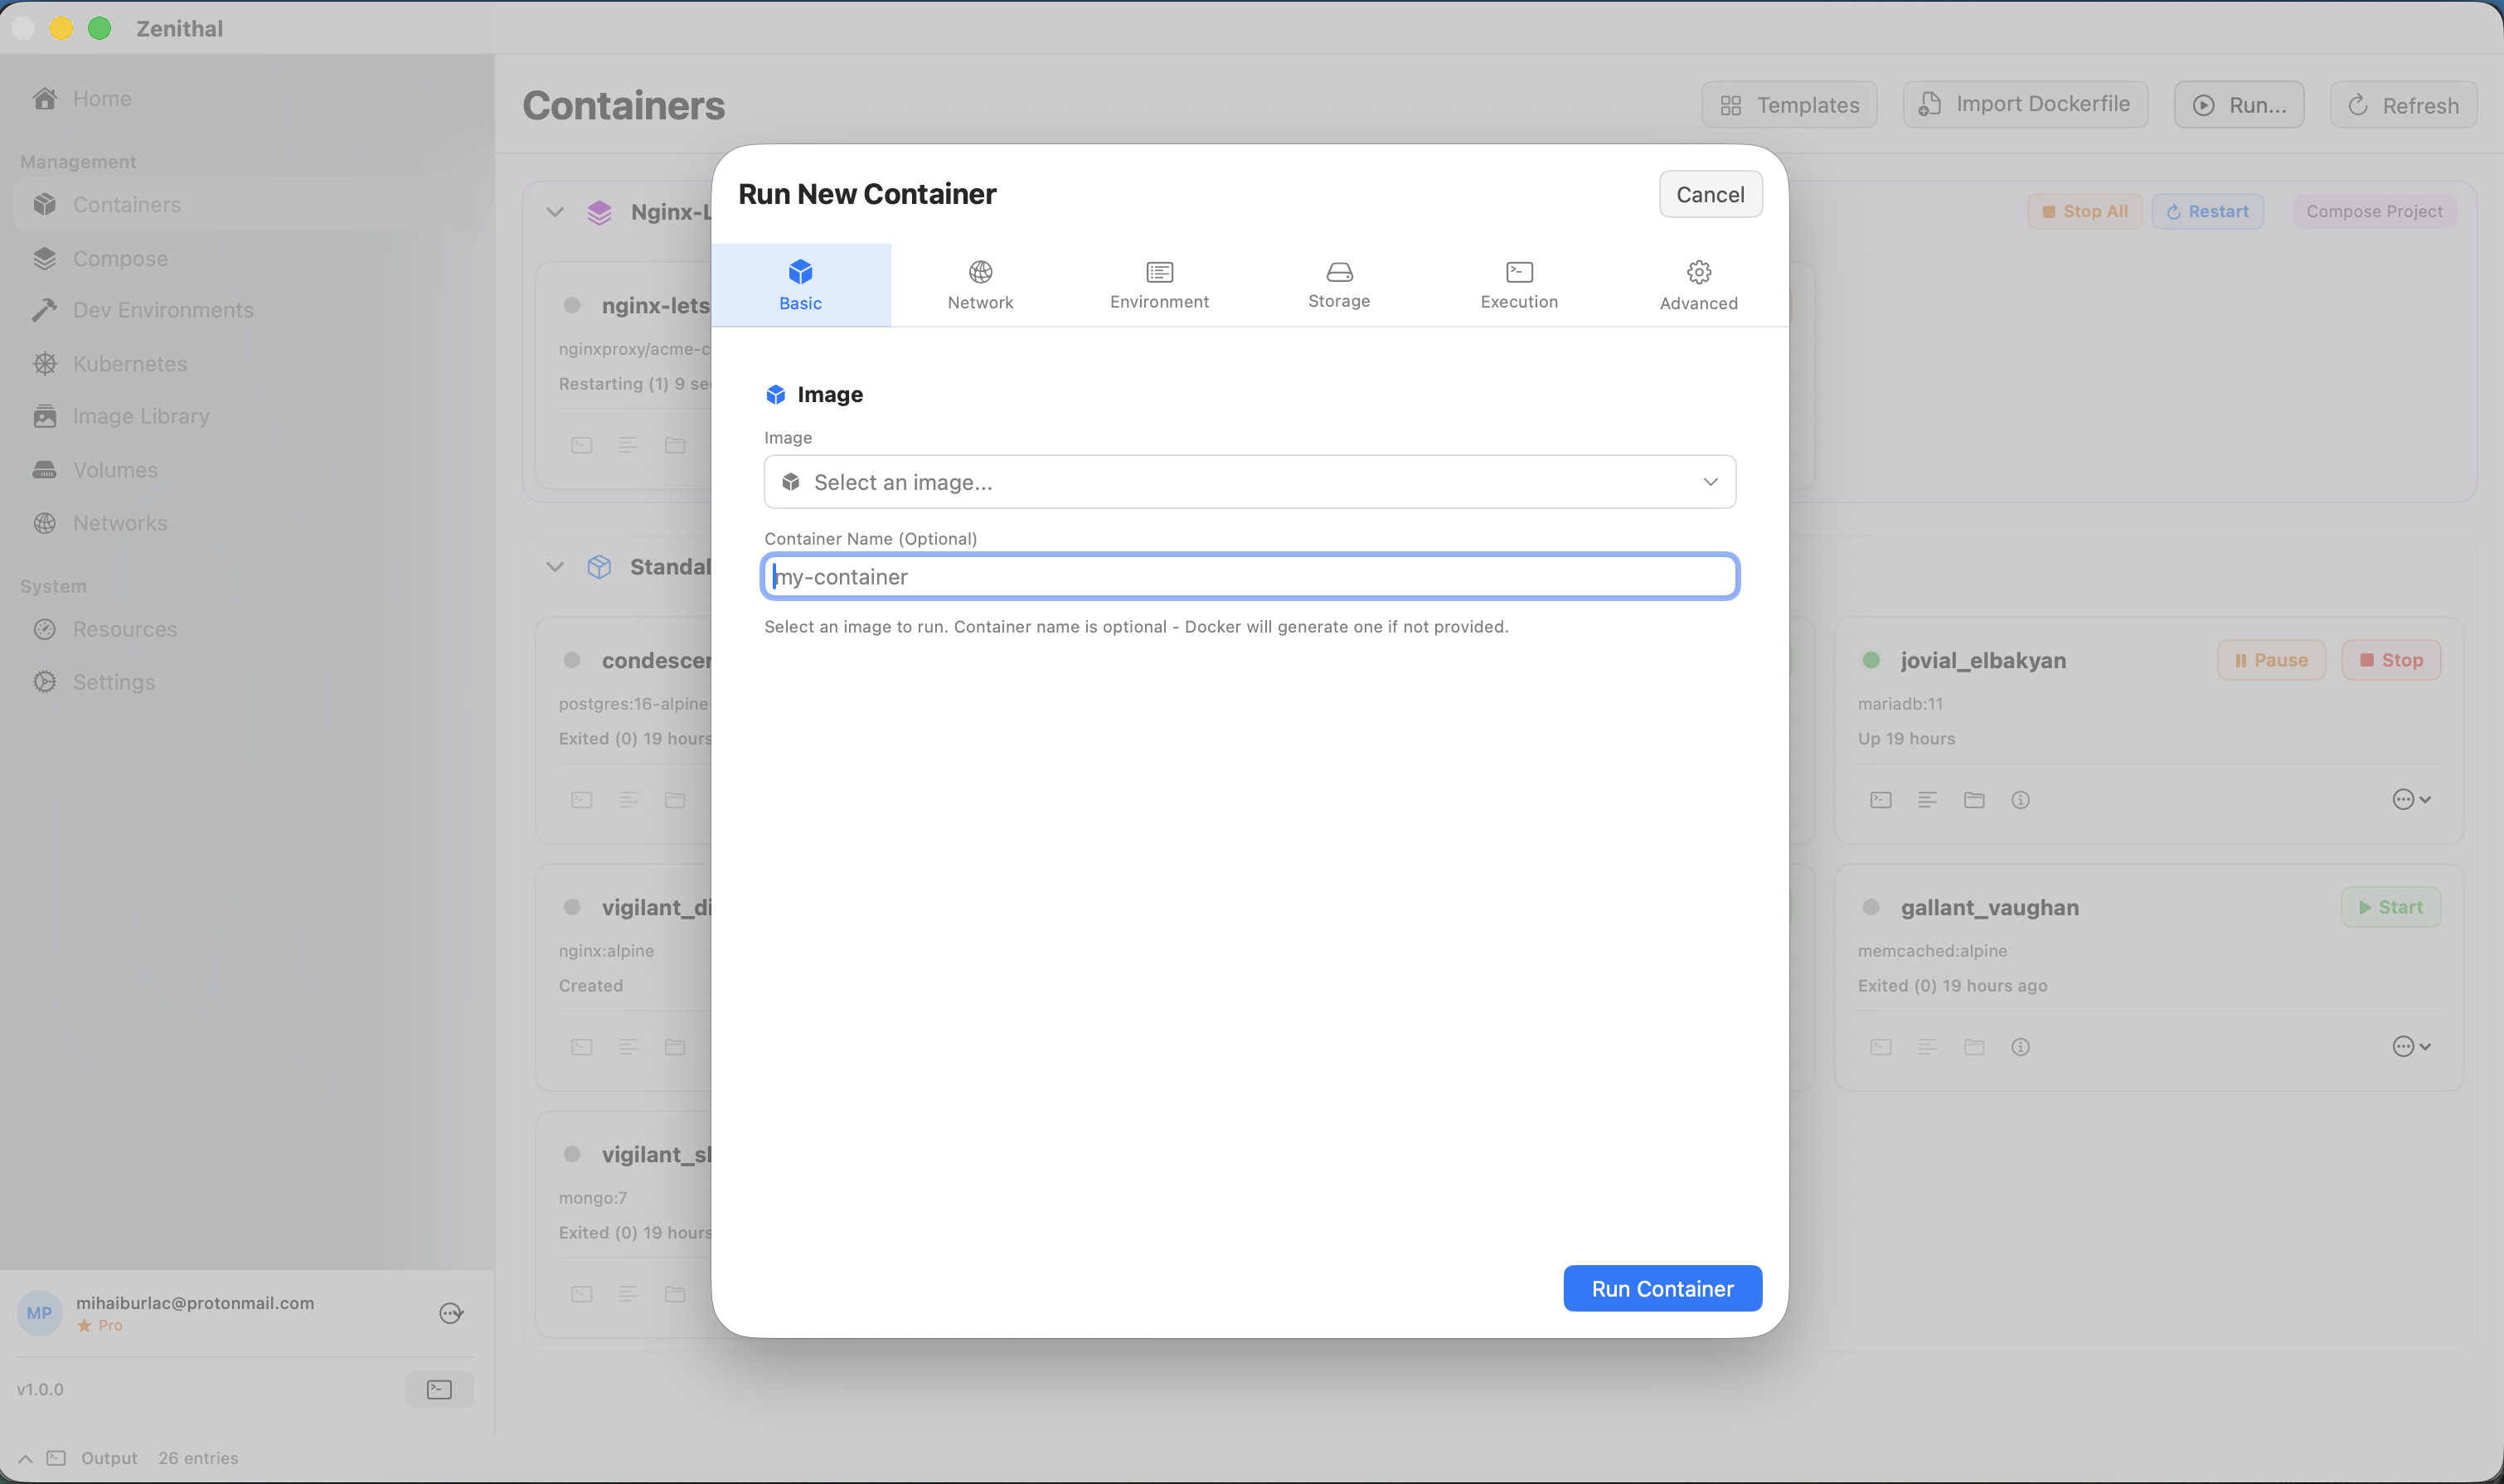Show info for gallant_vaughan container
Screen dimensions: 2504x1484
pos(2020,1047)
